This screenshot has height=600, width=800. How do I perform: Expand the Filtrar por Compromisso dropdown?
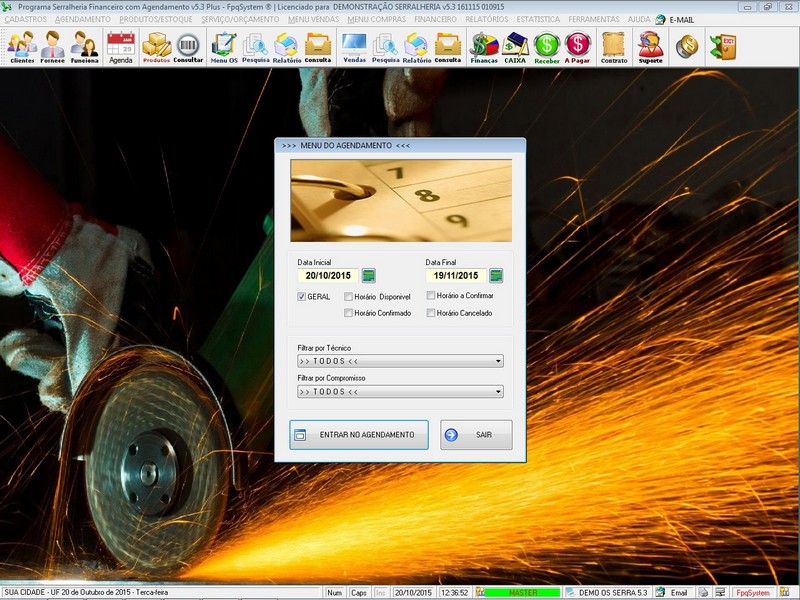coord(498,392)
